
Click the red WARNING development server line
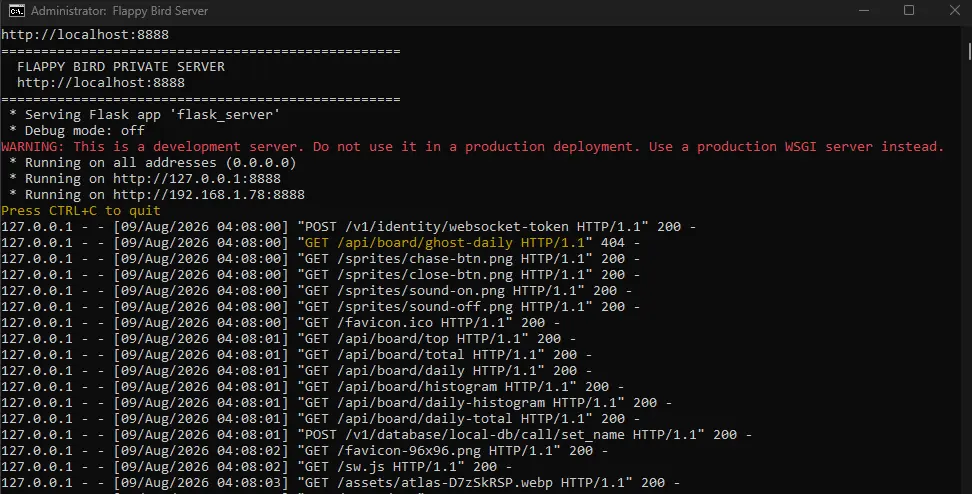click(472, 147)
